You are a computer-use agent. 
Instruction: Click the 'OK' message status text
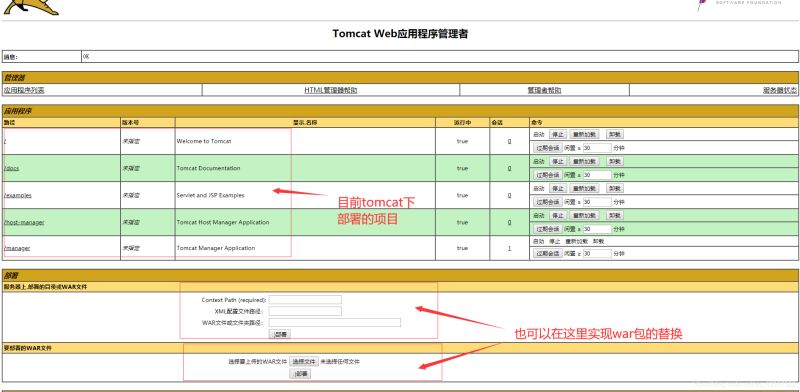pos(86,57)
